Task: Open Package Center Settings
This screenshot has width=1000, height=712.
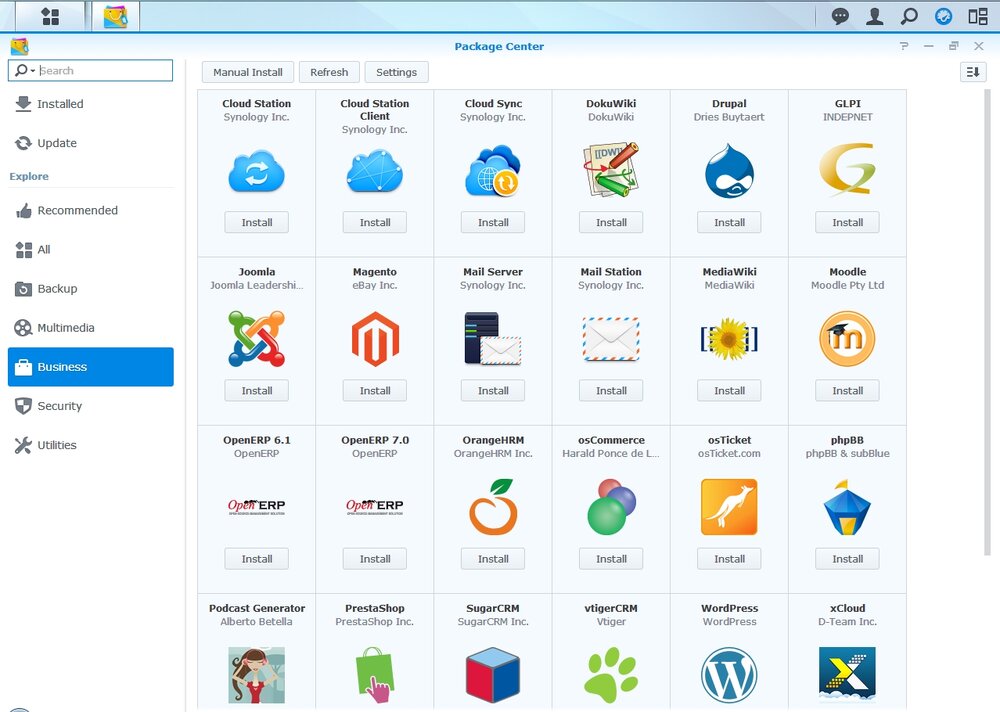Action: click(x=396, y=72)
